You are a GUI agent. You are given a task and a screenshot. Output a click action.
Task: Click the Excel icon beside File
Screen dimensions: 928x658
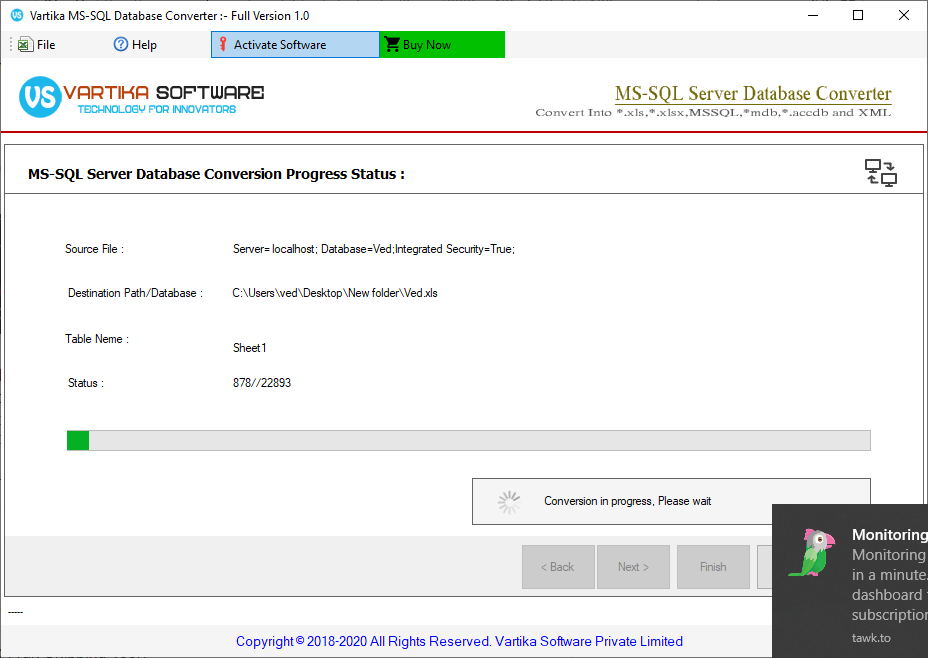(25, 45)
